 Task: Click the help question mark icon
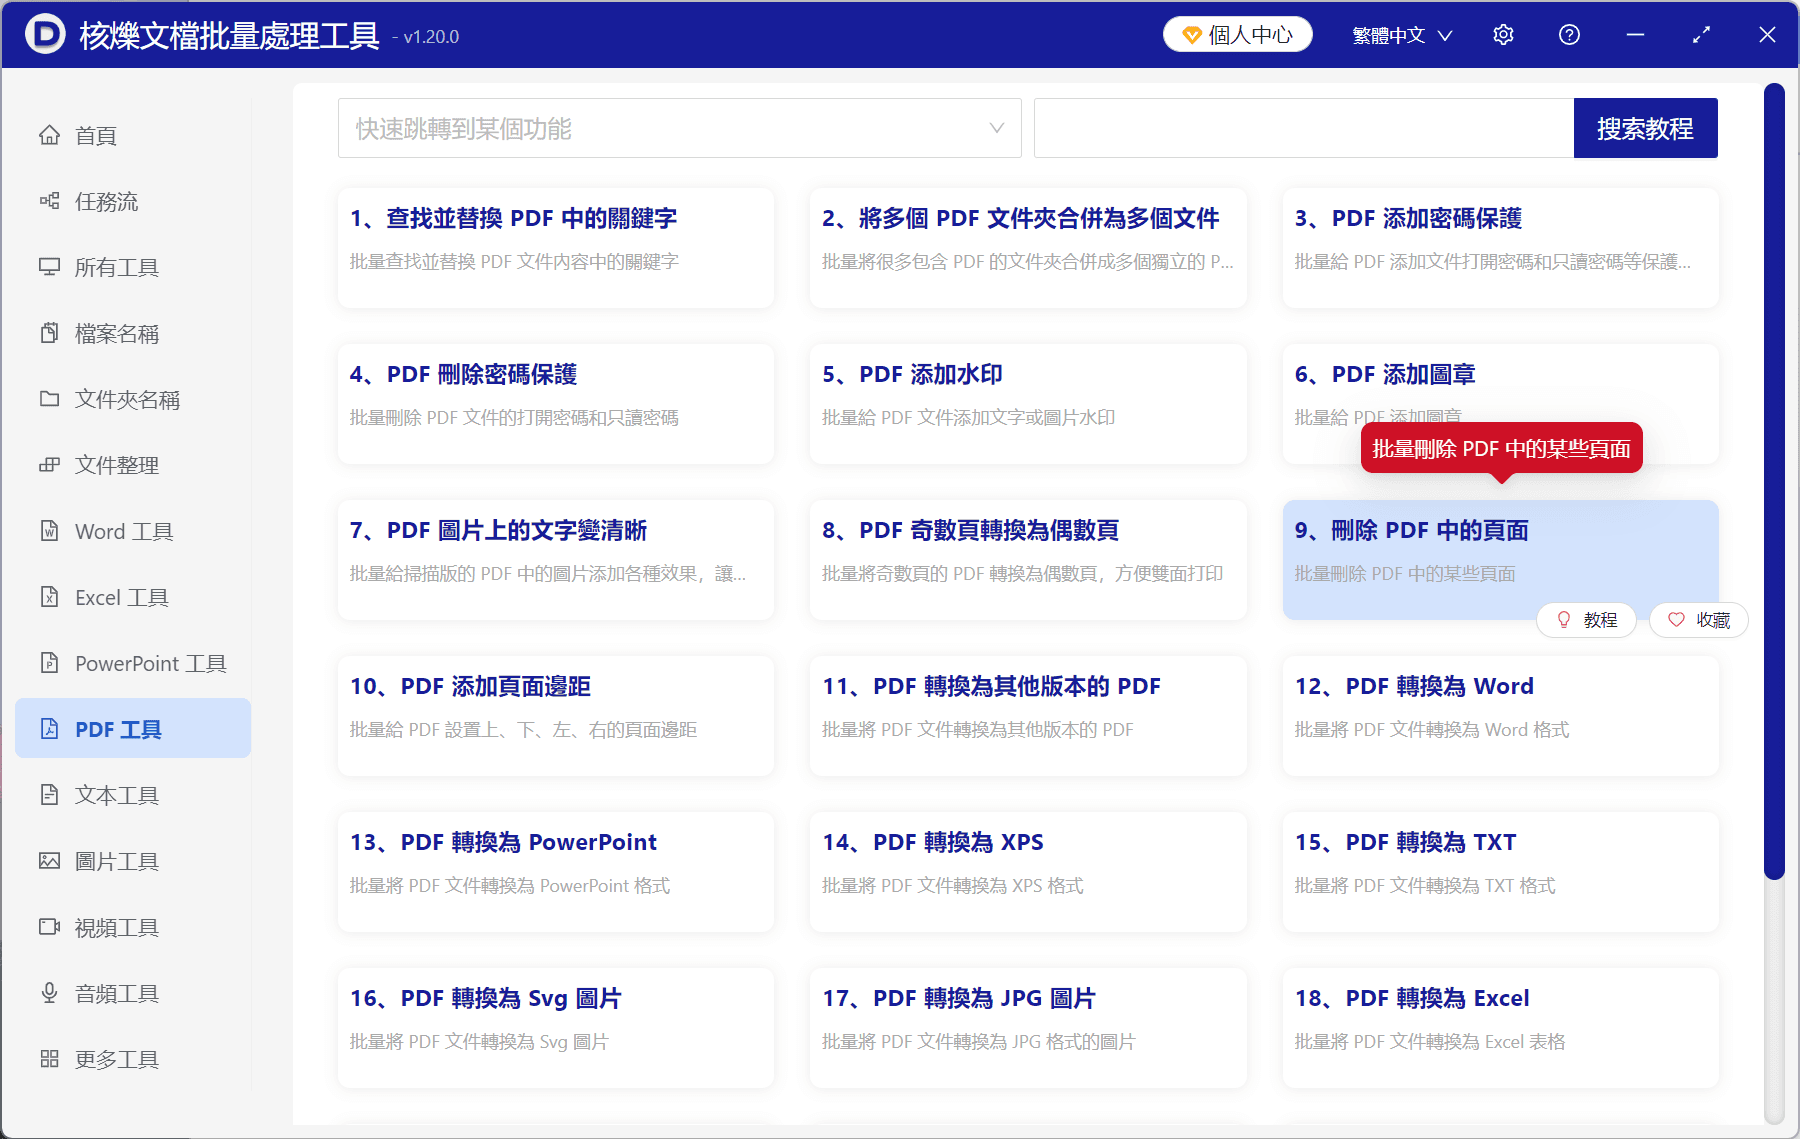(1569, 34)
